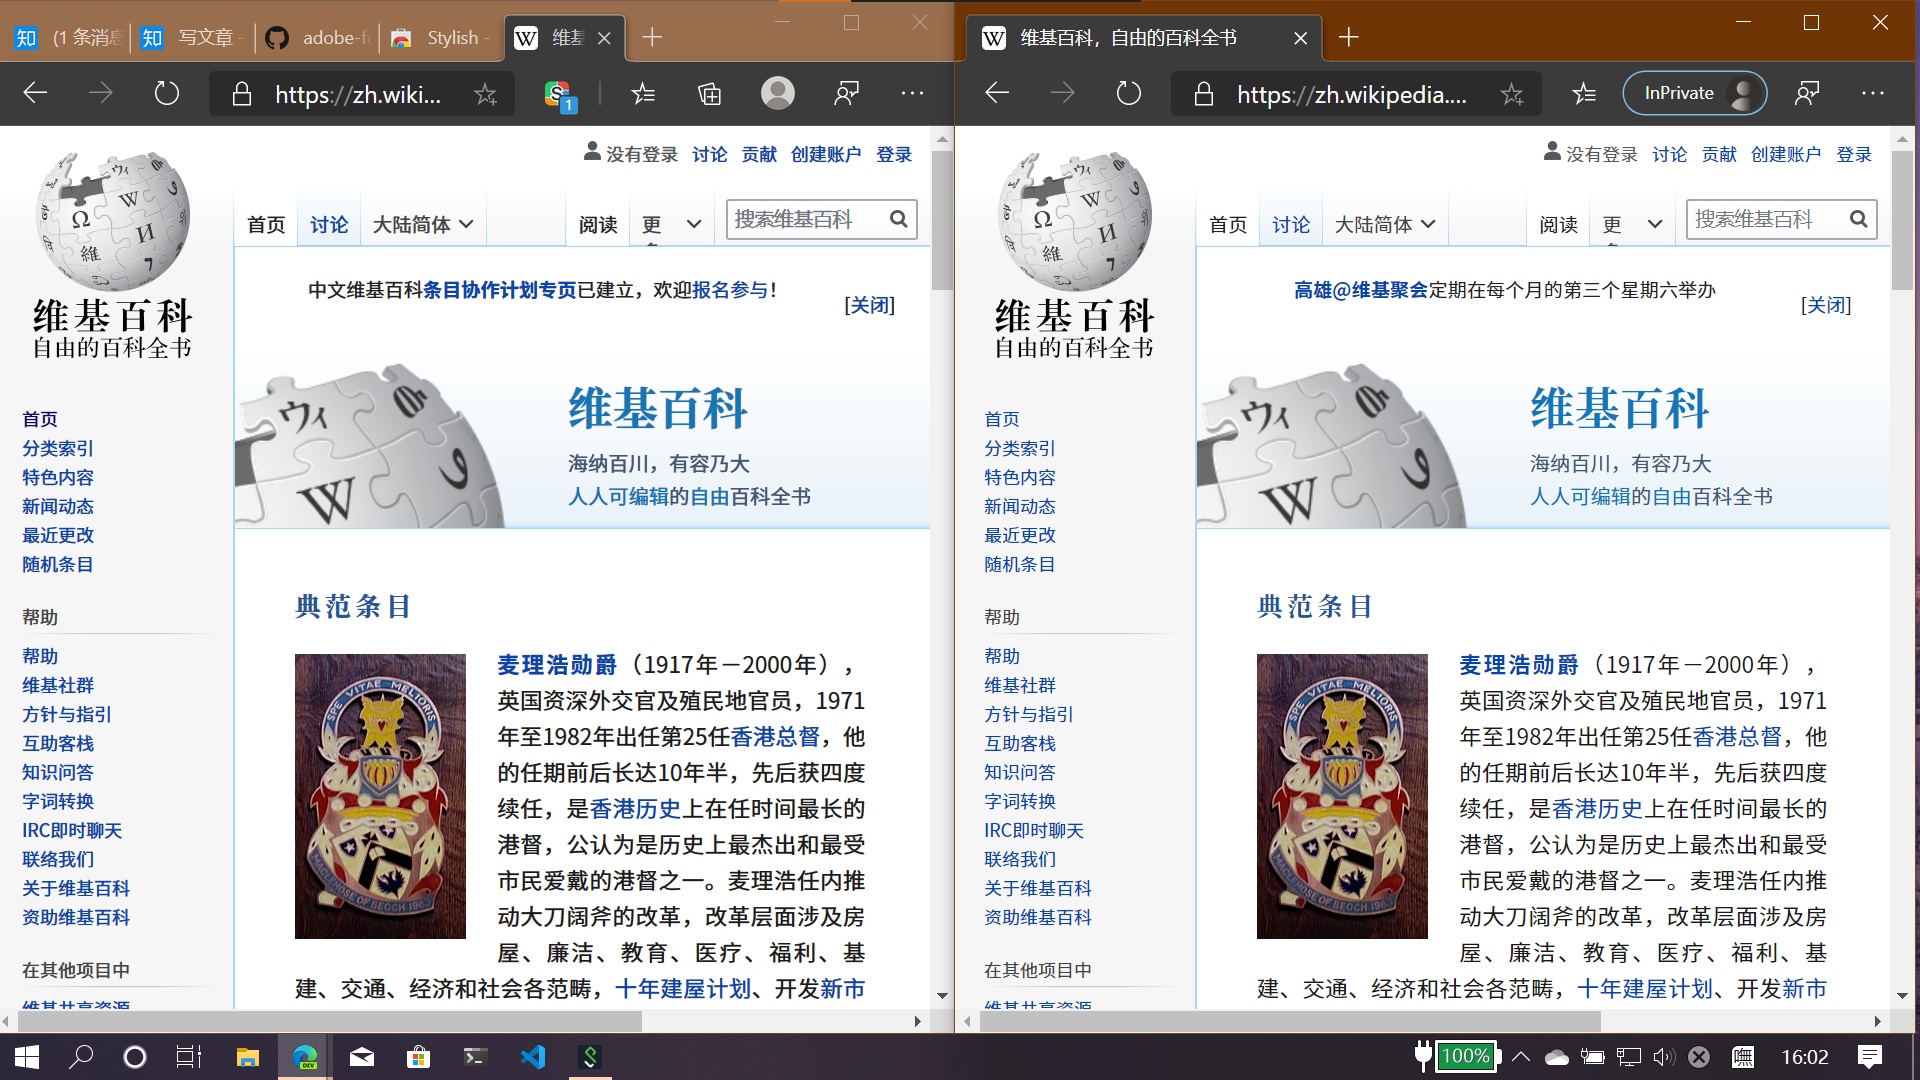Open 条目协作计划专页 link in left banner
The width and height of the screenshot is (1920, 1080).
[500, 290]
